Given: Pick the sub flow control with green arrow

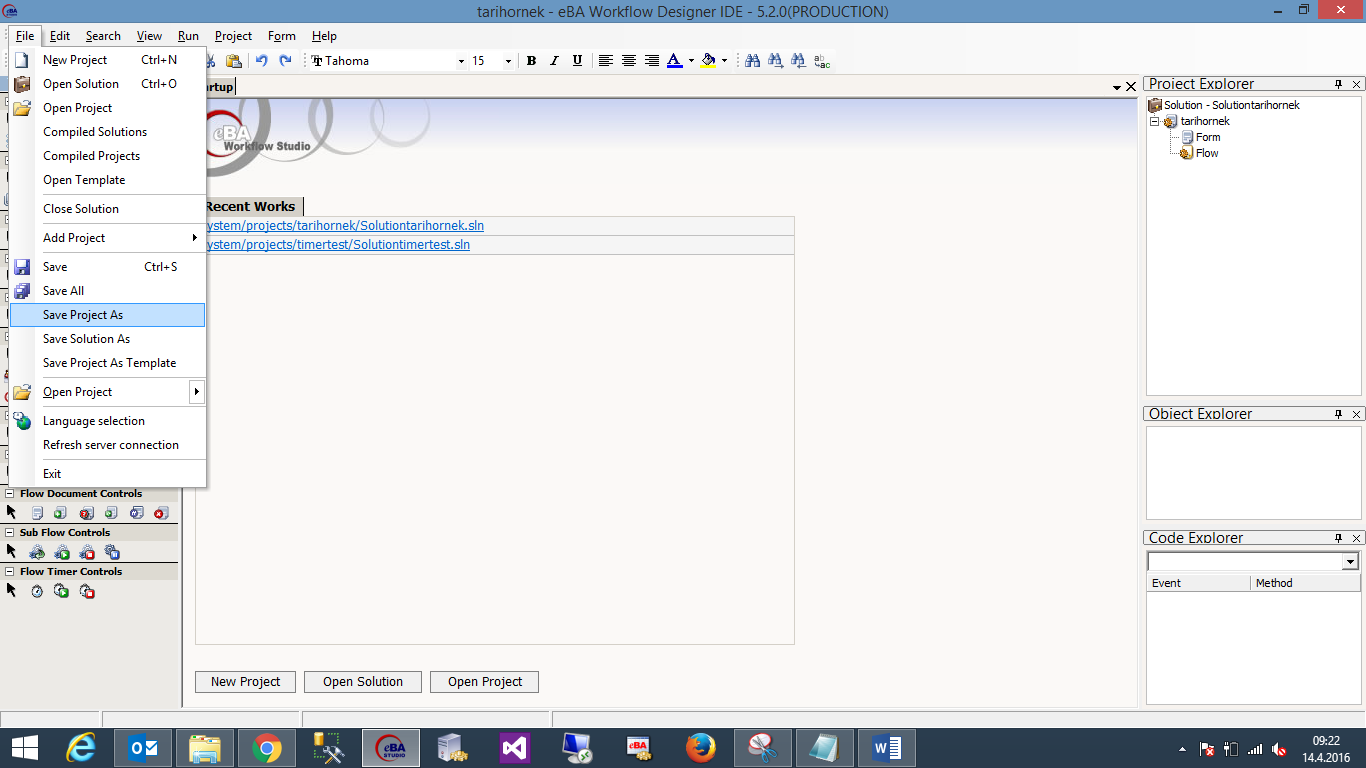Looking at the screenshot, I should point(37,552).
